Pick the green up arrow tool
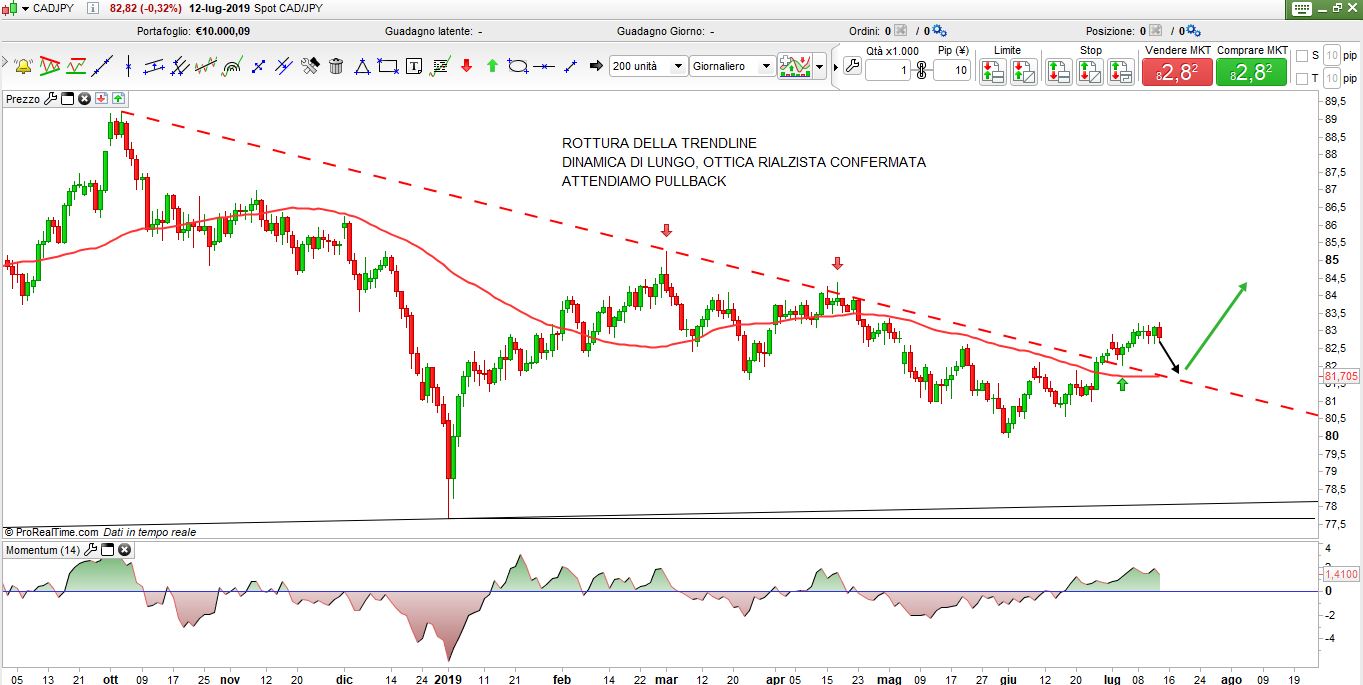Image resolution: width=1363 pixels, height=685 pixels. tap(492, 67)
